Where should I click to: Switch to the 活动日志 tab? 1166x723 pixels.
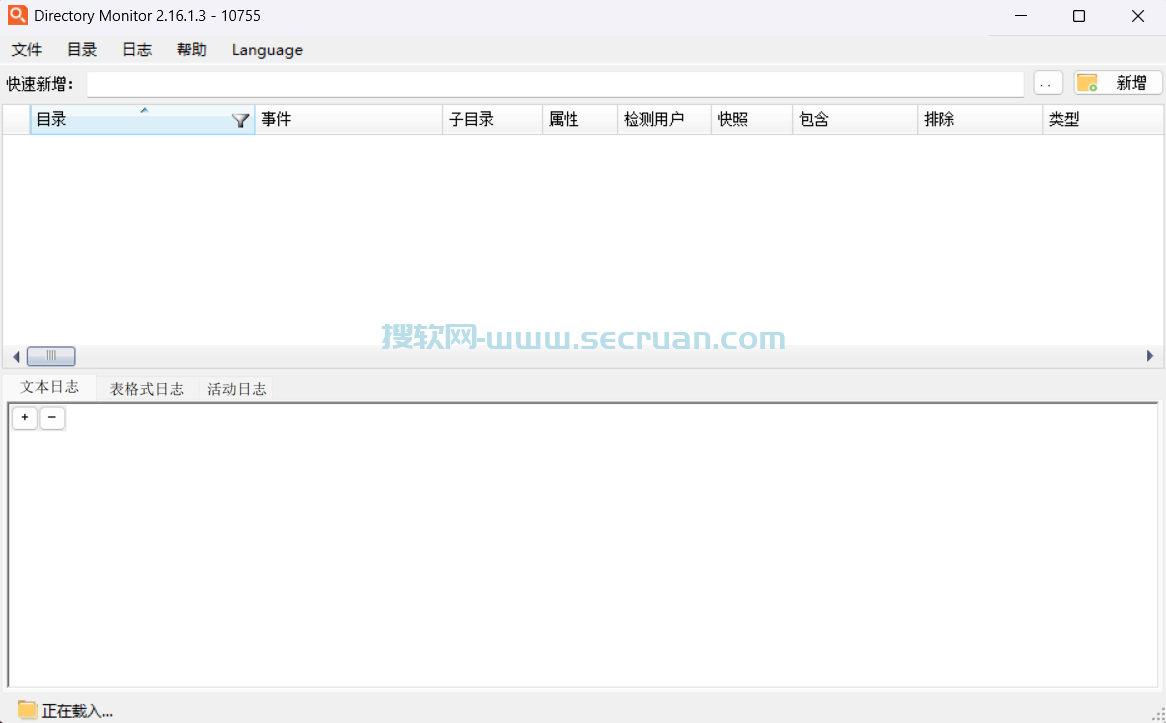tap(236, 389)
